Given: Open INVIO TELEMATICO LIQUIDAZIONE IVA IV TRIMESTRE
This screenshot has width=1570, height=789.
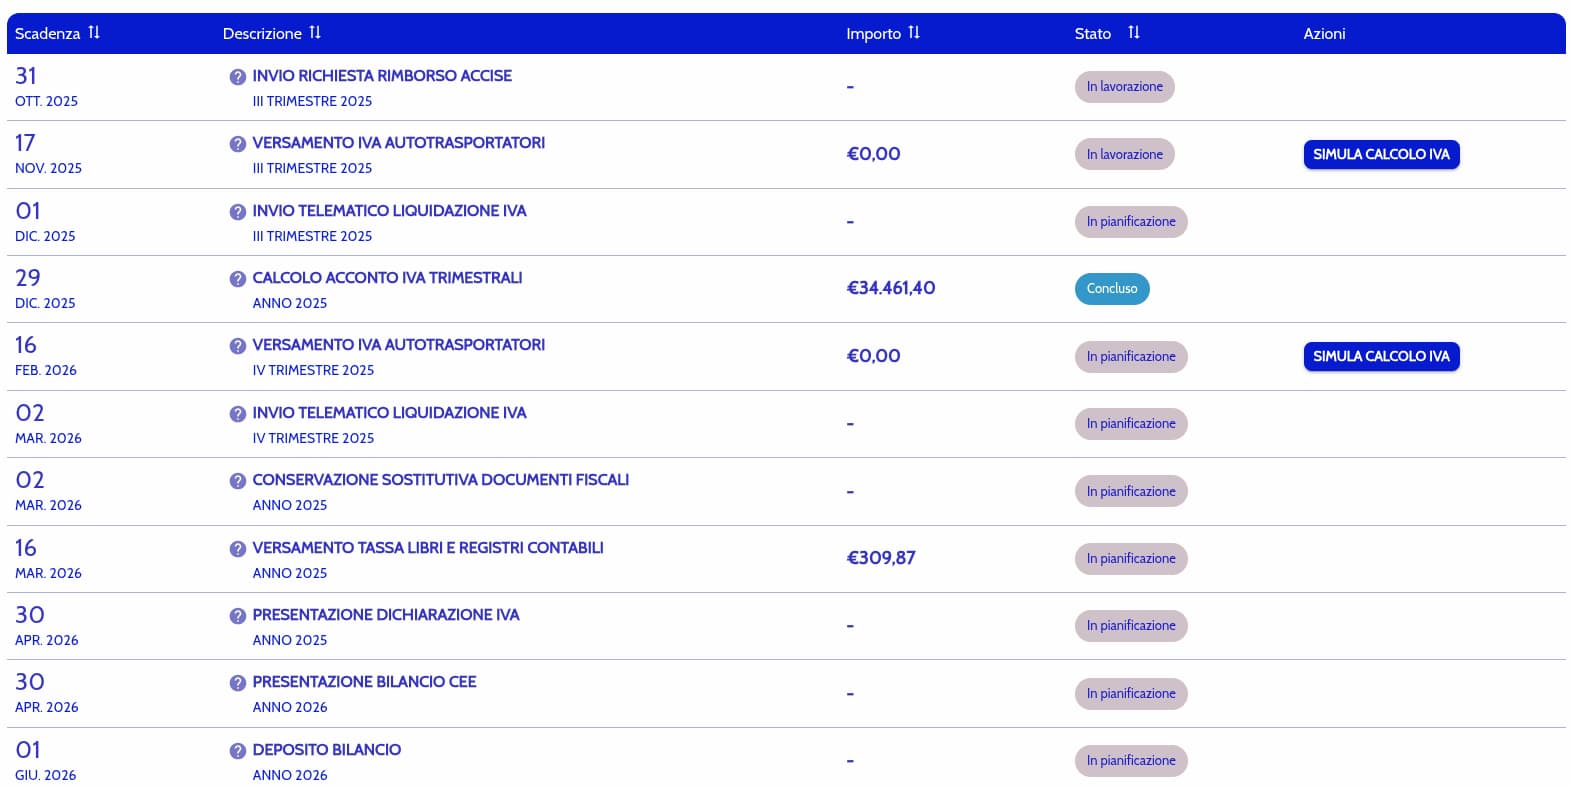Looking at the screenshot, I should click(x=786, y=424).
